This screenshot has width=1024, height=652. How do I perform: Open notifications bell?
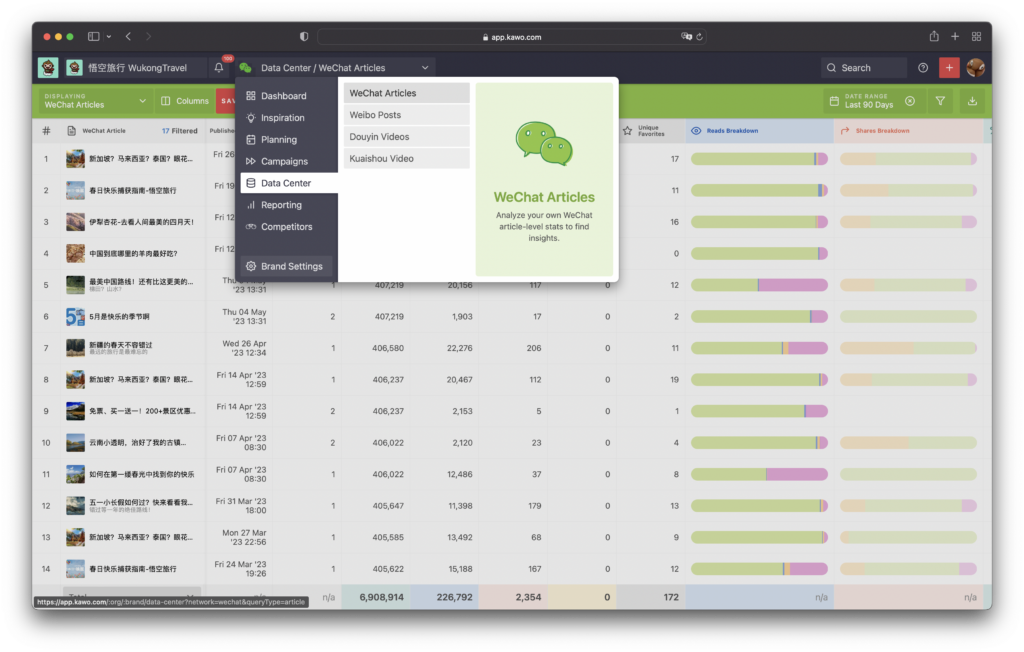click(219, 67)
